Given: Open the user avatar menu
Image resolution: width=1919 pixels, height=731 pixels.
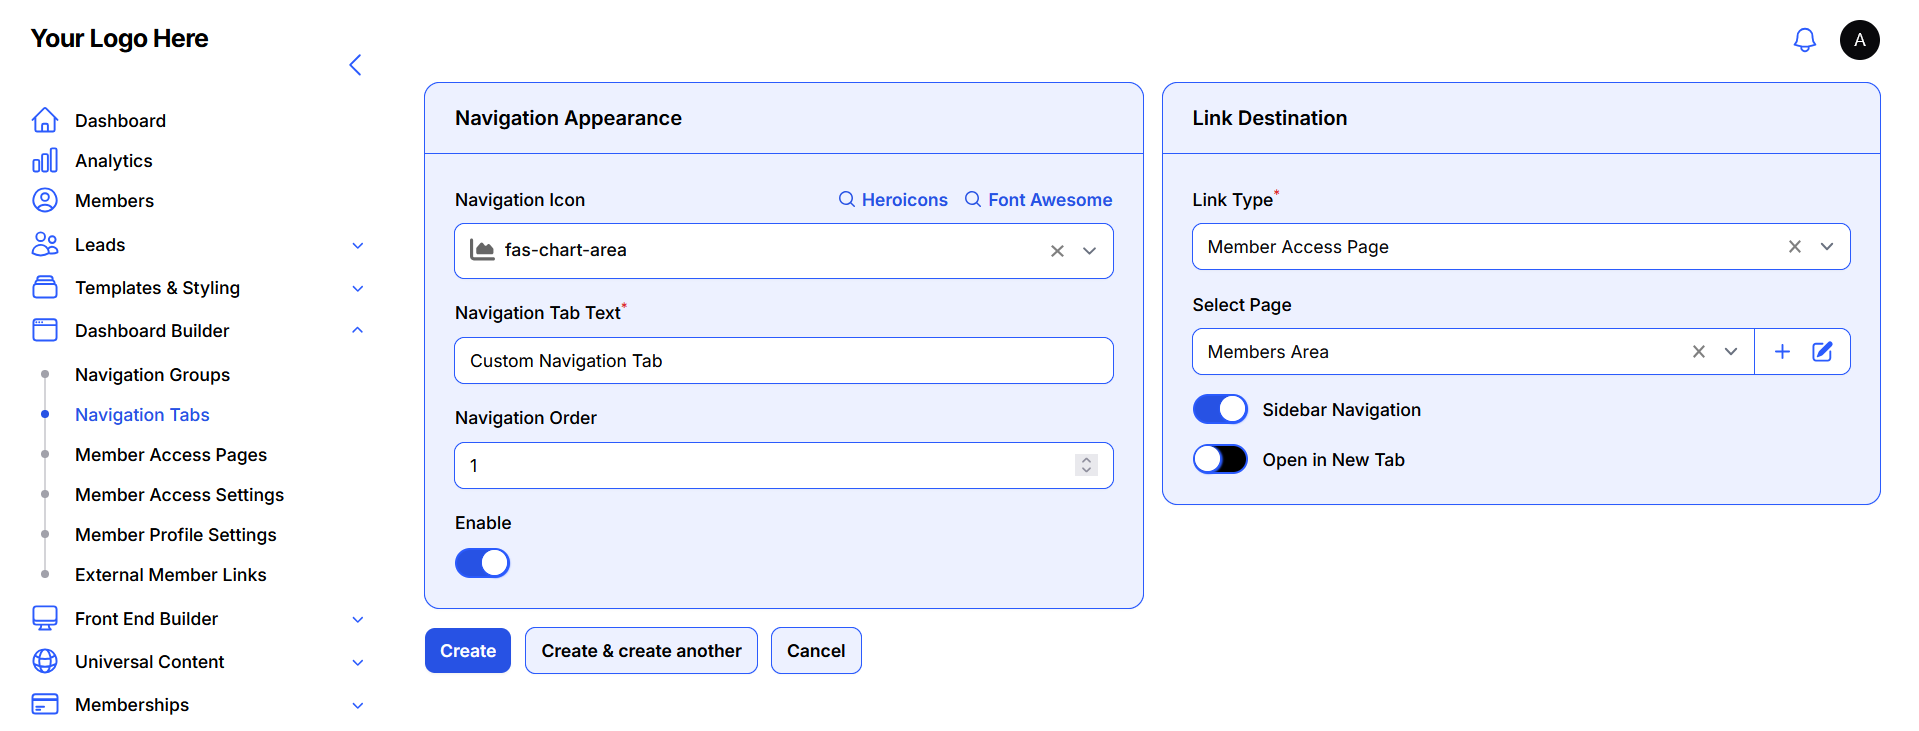Looking at the screenshot, I should click(x=1859, y=40).
